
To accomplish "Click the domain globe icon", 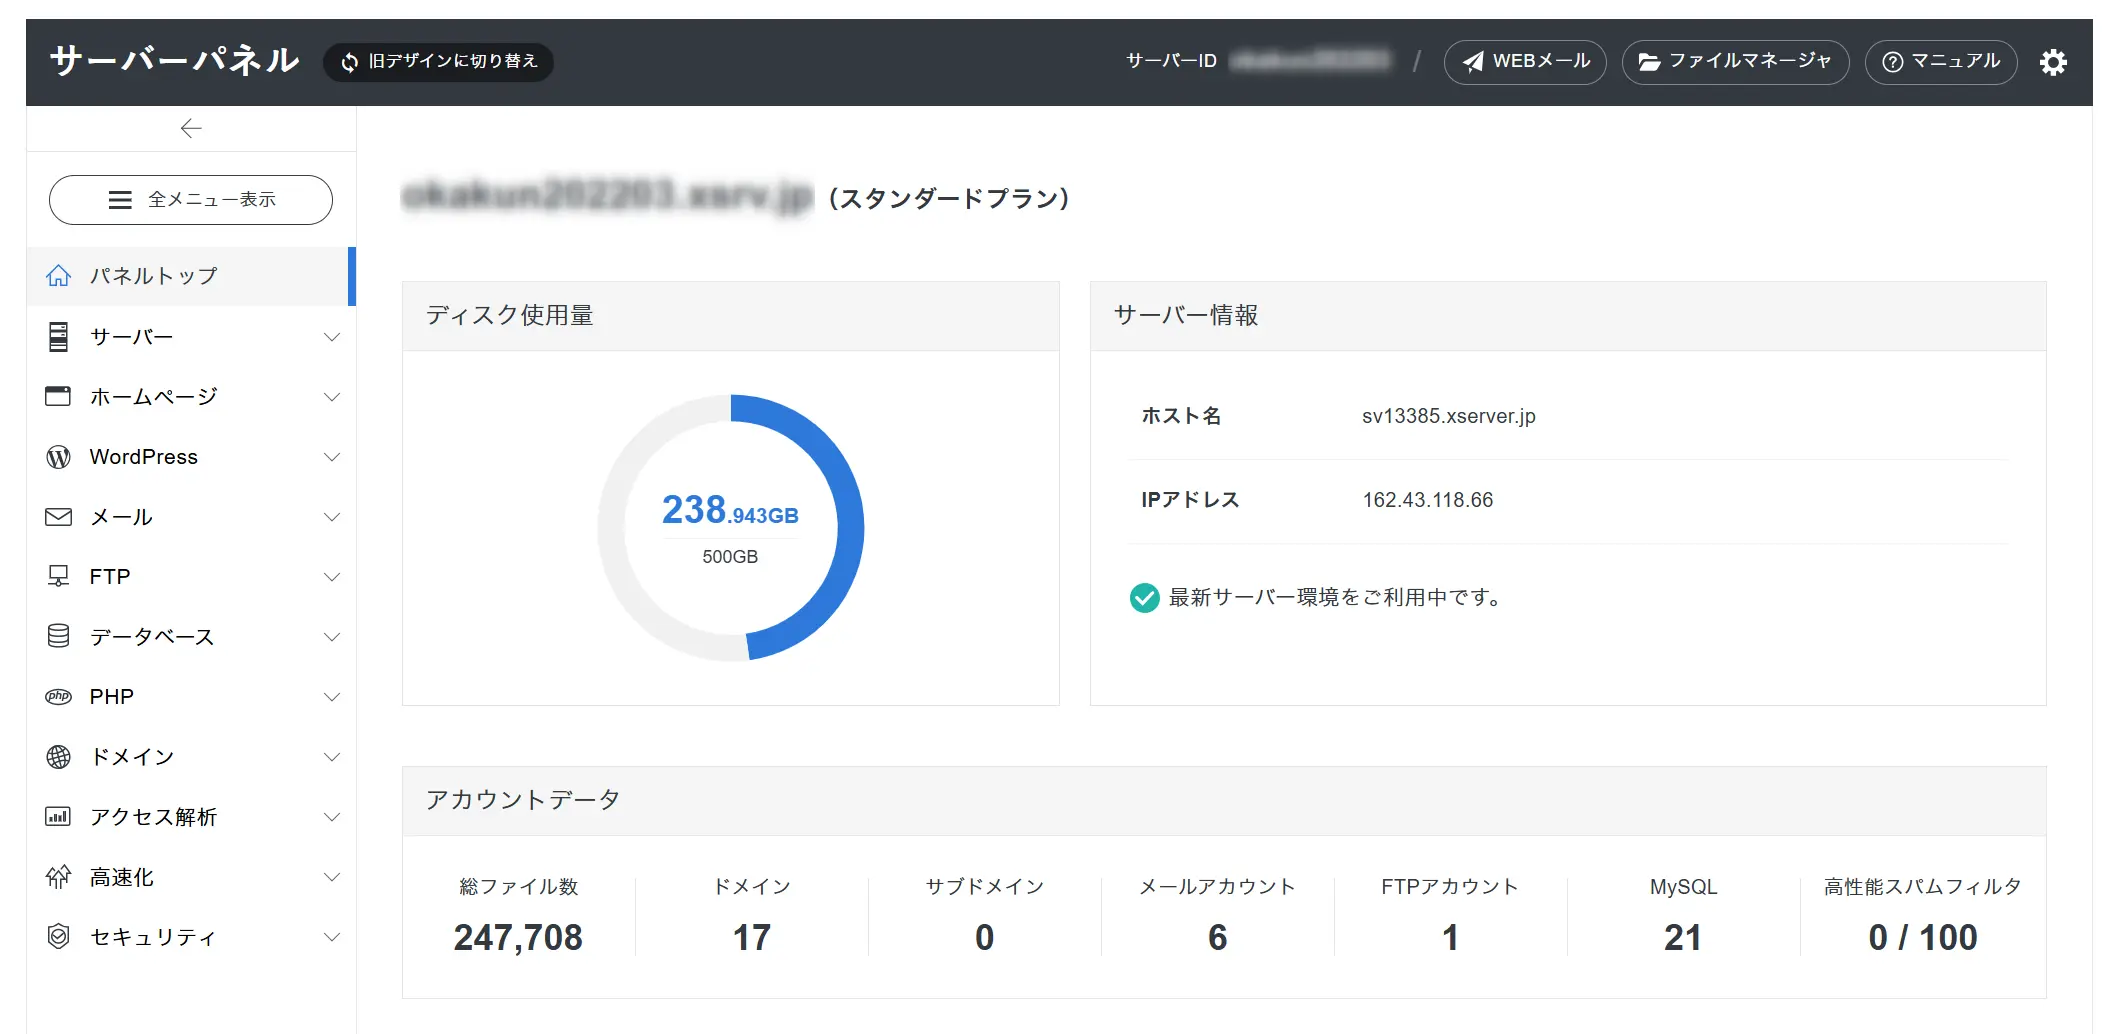I will [x=59, y=757].
